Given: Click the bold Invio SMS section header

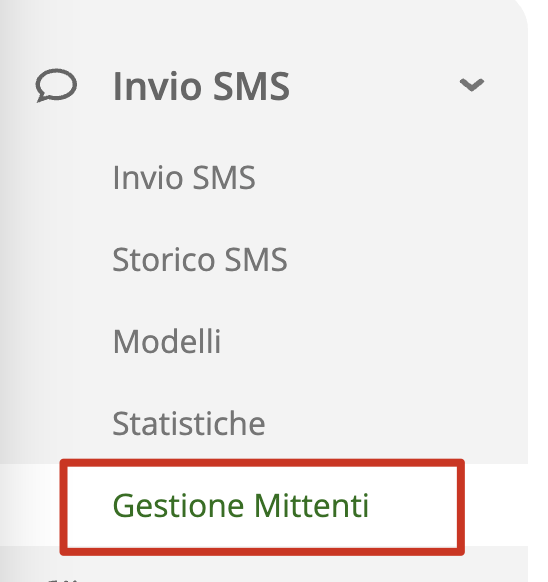Looking at the screenshot, I should (201, 86).
